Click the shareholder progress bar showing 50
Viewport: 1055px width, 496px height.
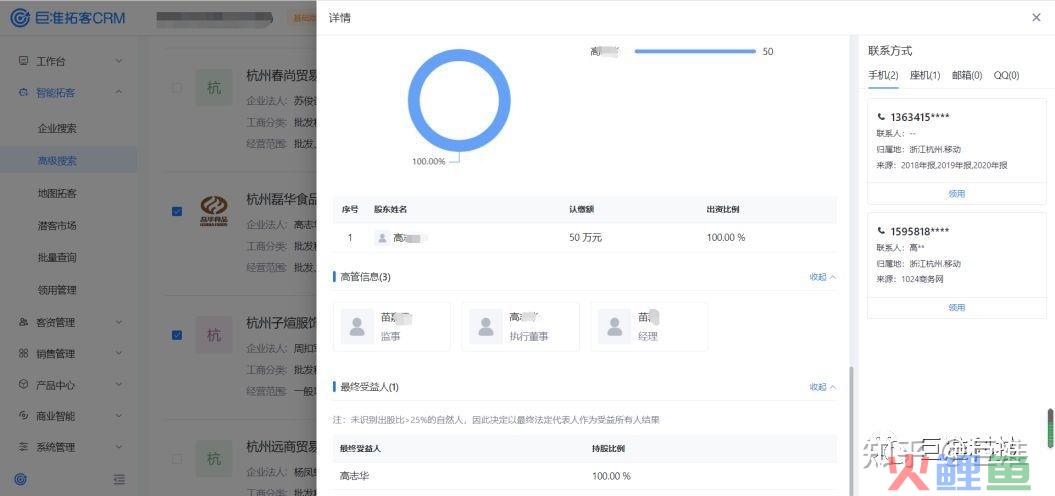tap(695, 51)
